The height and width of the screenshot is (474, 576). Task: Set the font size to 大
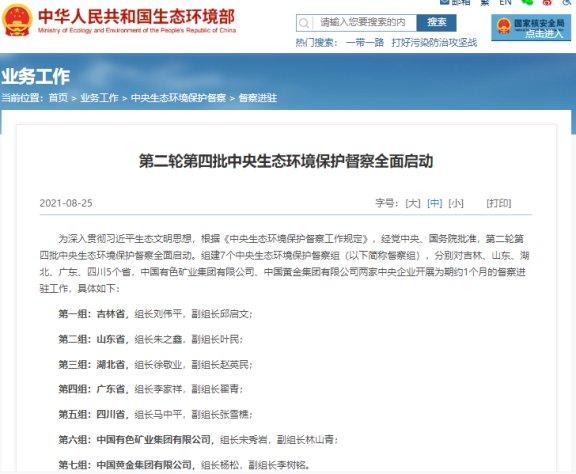click(413, 203)
